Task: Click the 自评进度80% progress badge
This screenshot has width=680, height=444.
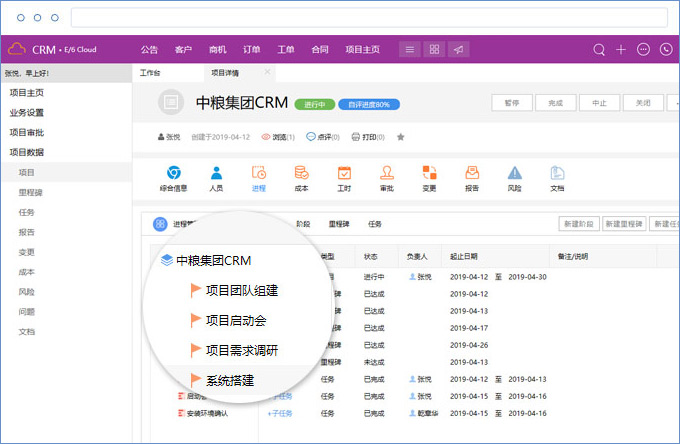Action: pyautogui.click(x=370, y=104)
